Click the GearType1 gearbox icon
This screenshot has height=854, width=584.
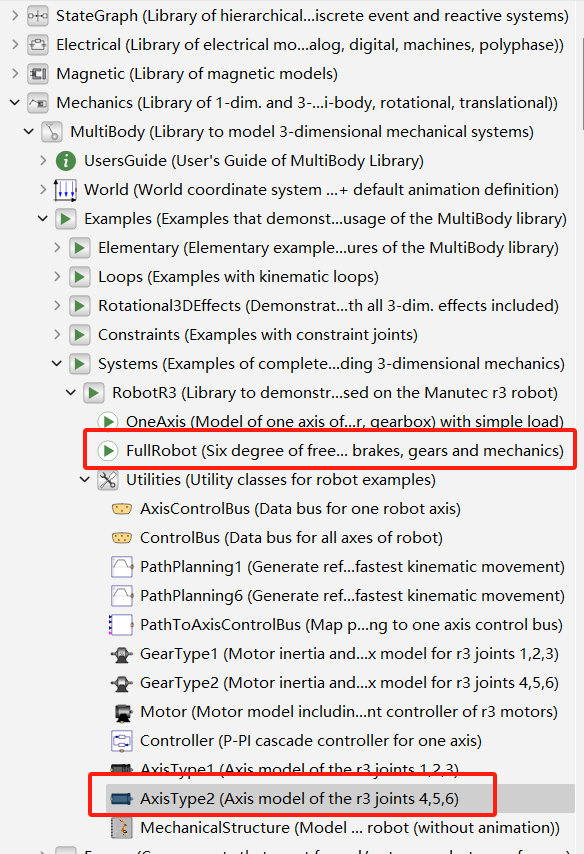click(x=121, y=654)
